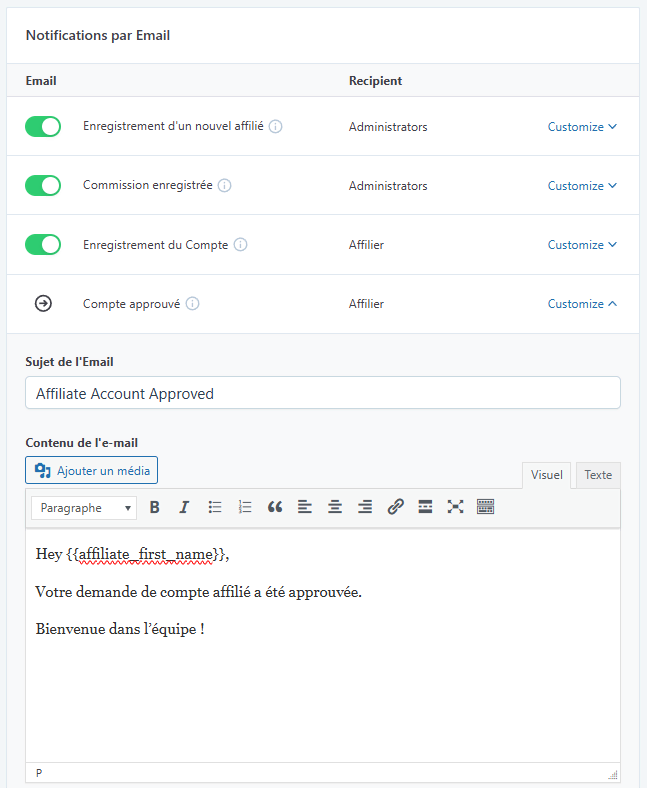Screen dimensions: 647x788
Task: Switch to the Texte editor tab
Action: click(x=598, y=475)
